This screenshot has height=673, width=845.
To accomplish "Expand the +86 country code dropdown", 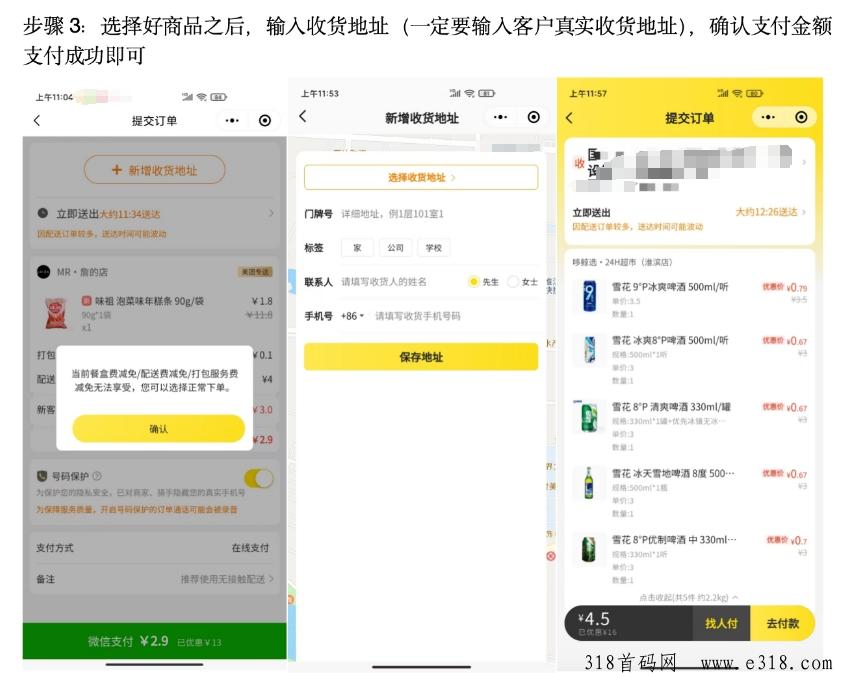I will pos(352,316).
